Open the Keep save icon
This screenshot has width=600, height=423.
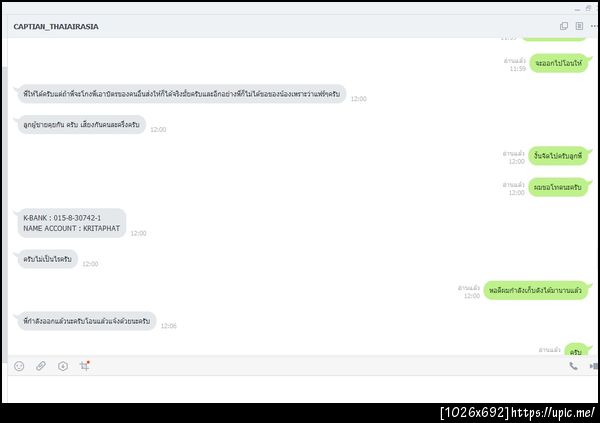[63, 366]
